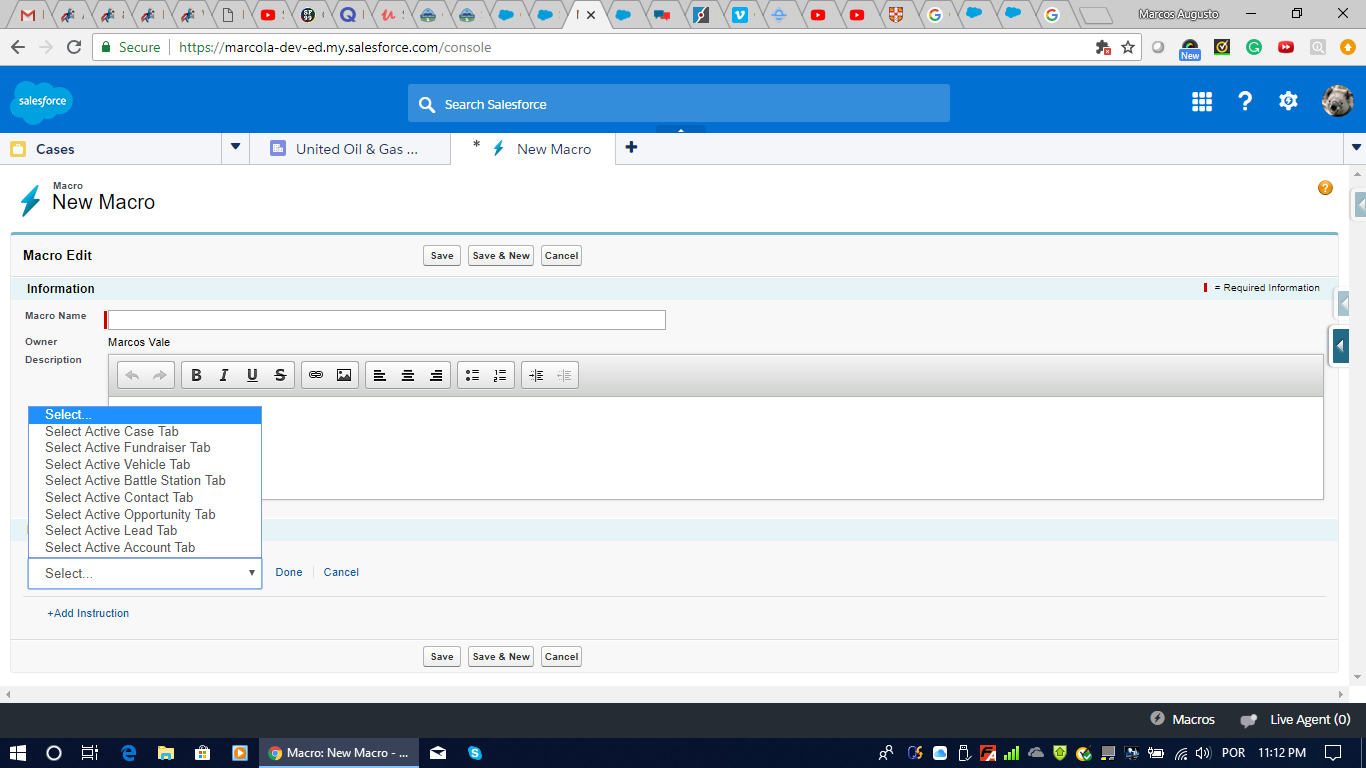Choose Select Active Fundraiser Tab option
The image size is (1366, 768).
click(x=145, y=448)
